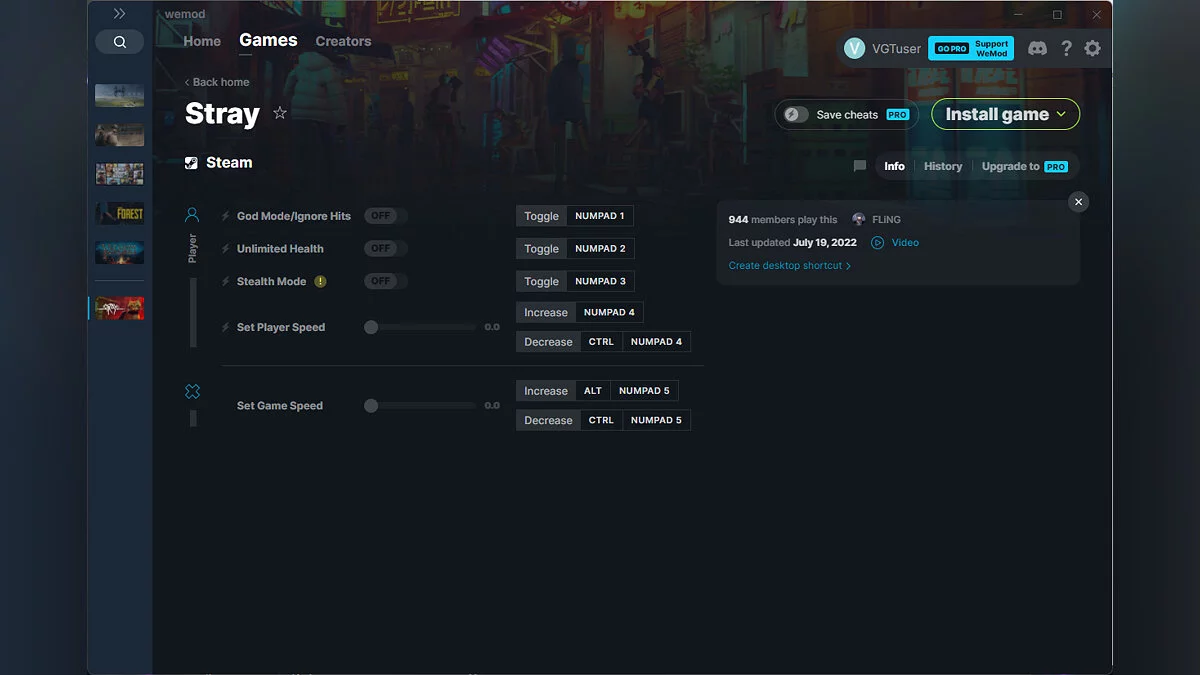Click Set Player Speed value 0.0
The height and width of the screenshot is (675, 1200).
[x=492, y=327]
